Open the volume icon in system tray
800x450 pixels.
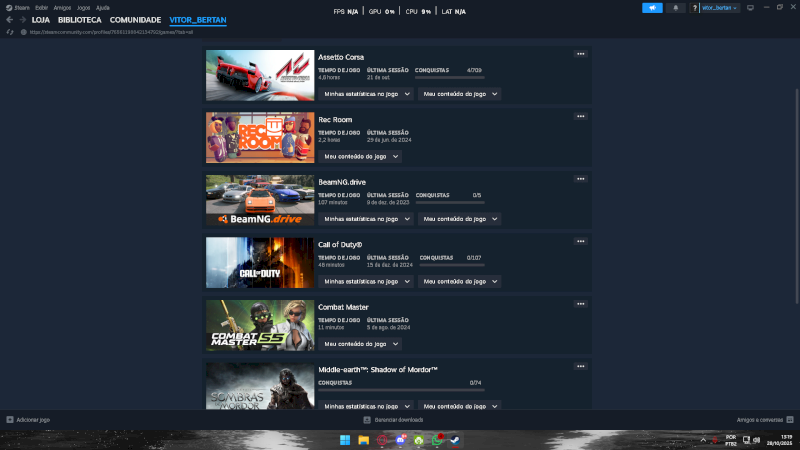coord(757,440)
